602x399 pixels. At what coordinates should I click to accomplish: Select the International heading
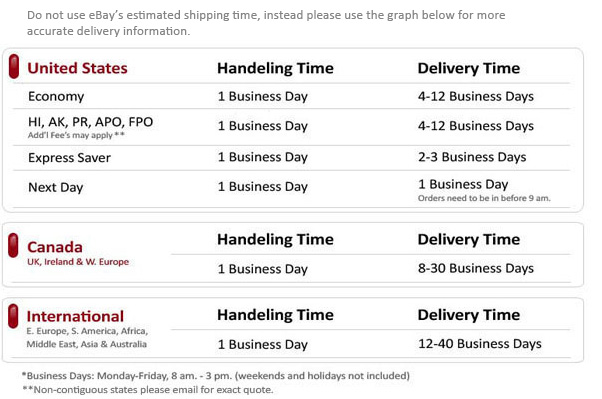[x=75, y=316]
